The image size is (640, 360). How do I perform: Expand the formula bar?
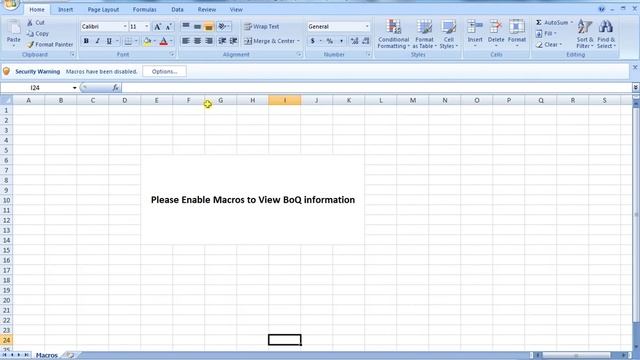pos(635,87)
